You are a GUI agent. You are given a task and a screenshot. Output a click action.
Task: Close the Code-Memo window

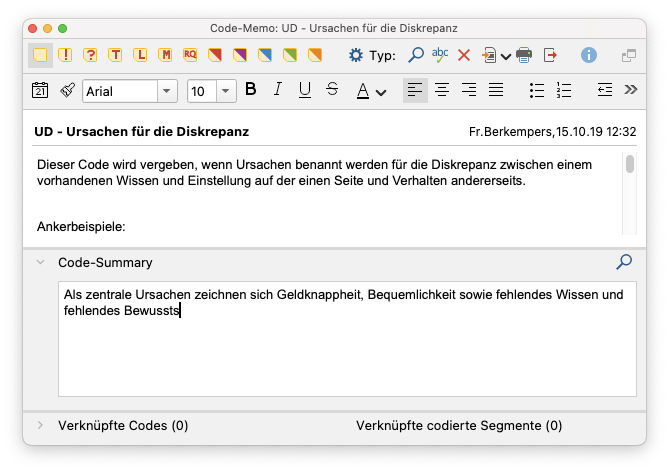click(x=32, y=29)
